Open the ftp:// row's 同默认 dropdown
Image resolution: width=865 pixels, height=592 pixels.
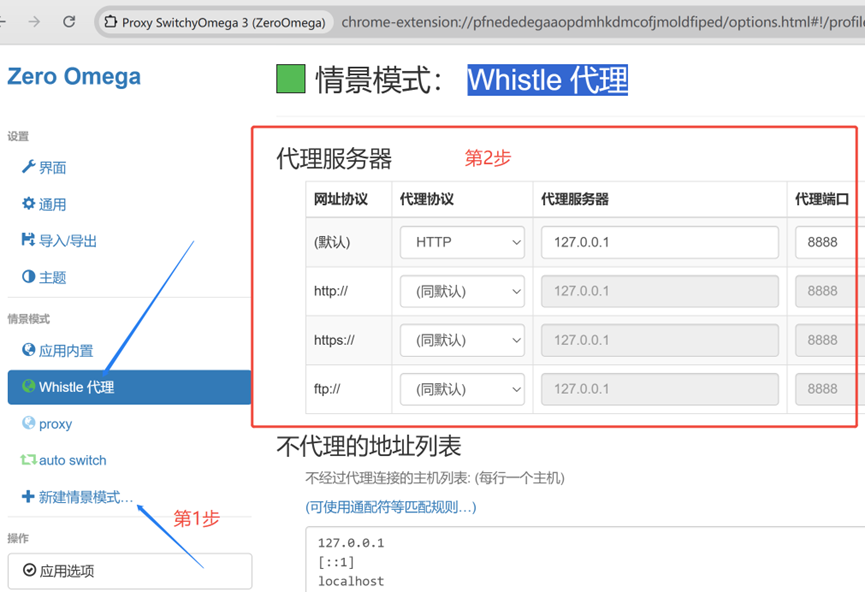pyautogui.click(x=461, y=388)
